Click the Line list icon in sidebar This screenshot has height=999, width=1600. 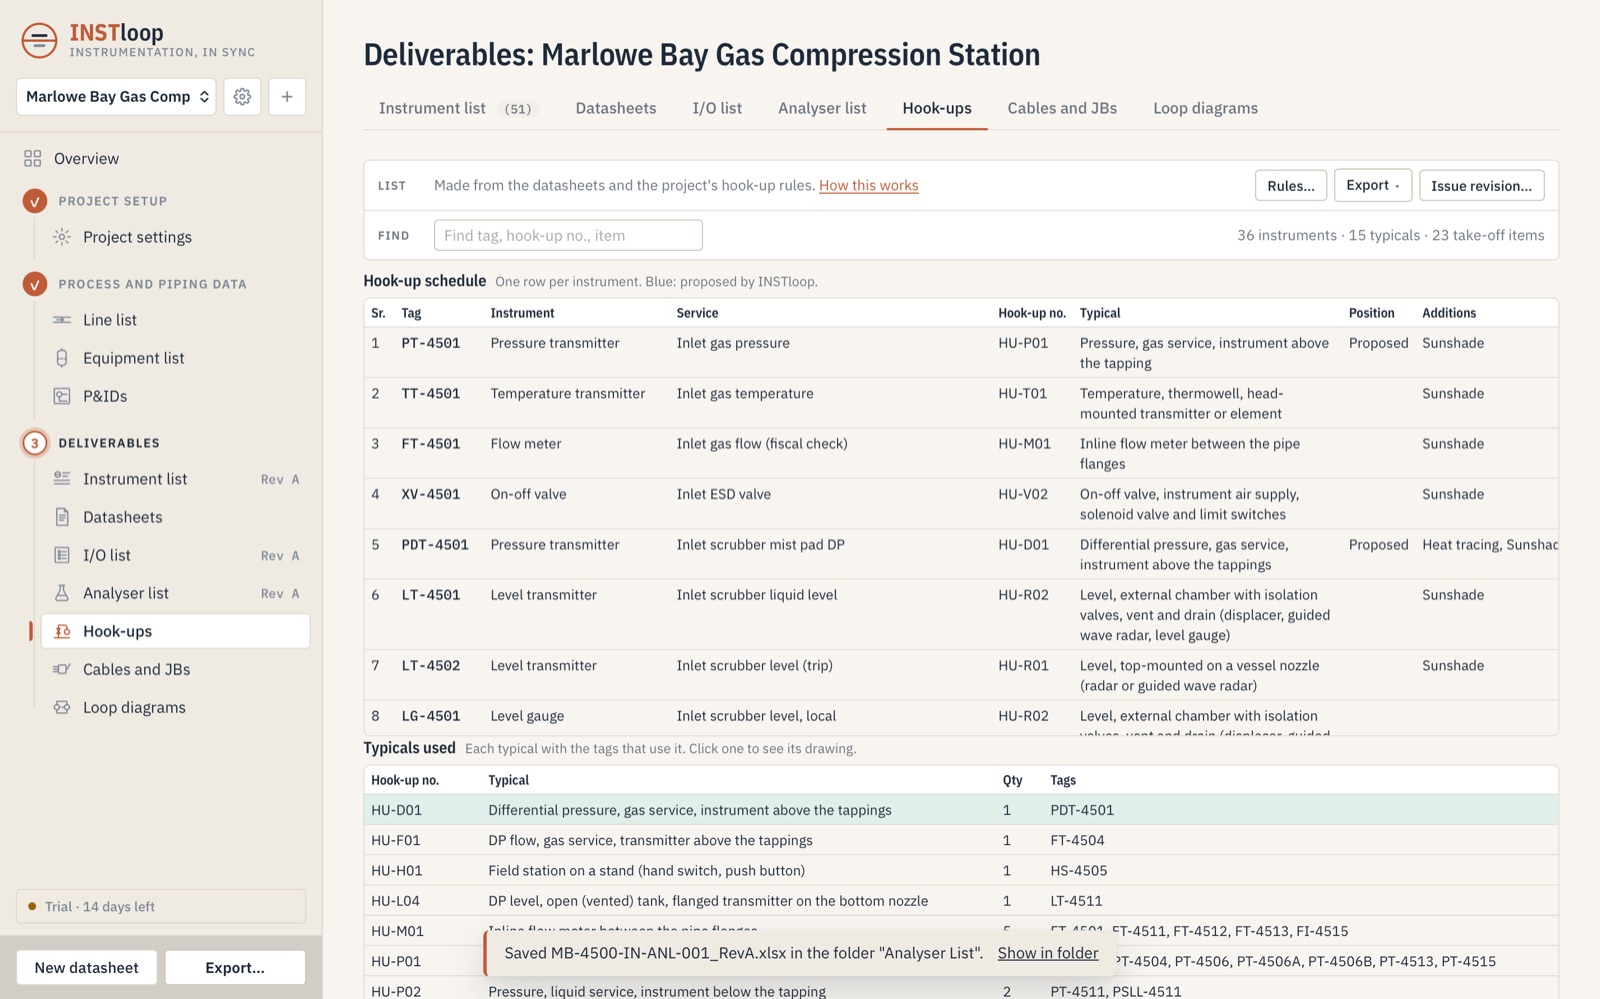[x=62, y=320]
